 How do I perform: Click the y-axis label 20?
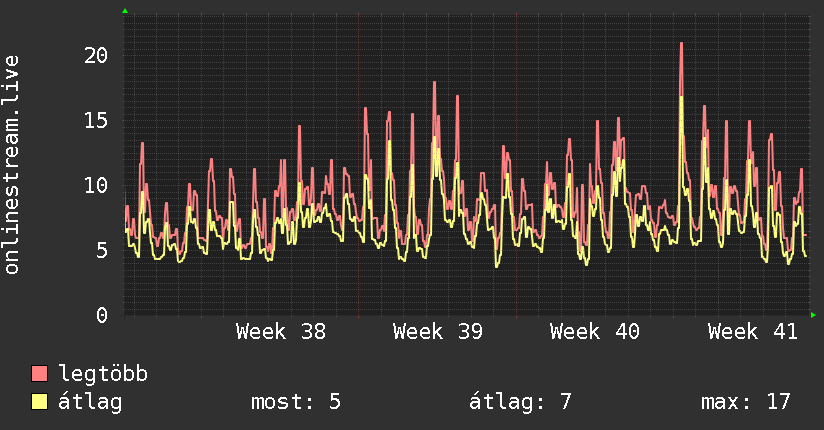click(x=96, y=55)
